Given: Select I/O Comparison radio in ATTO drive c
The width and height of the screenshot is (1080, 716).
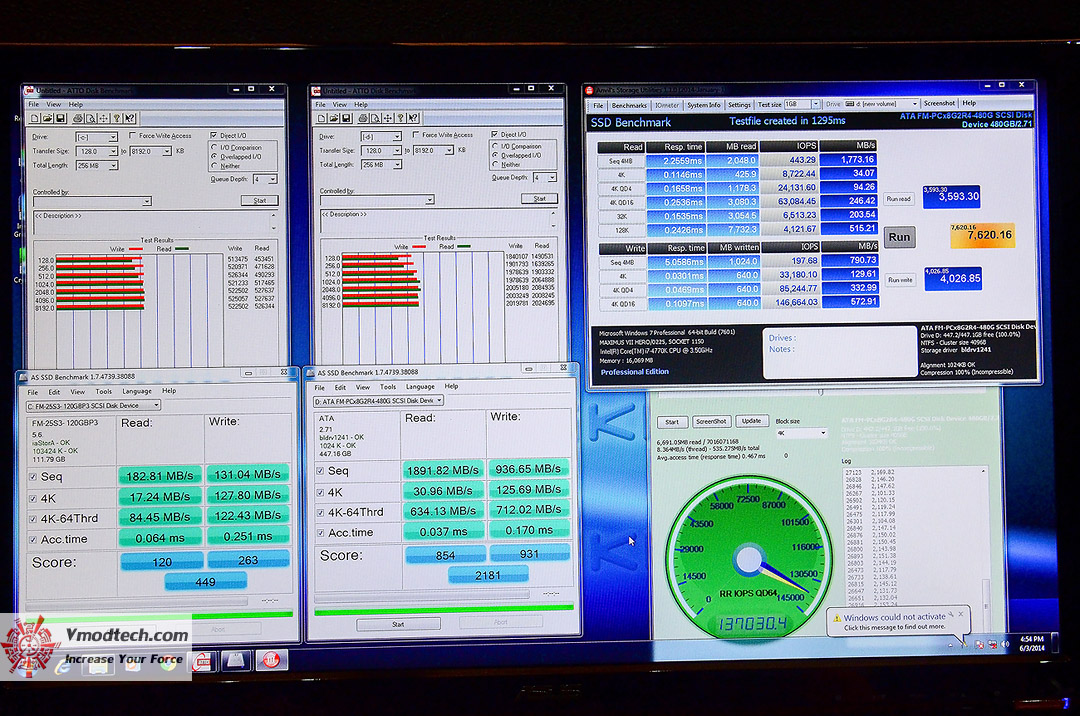Looking at the screenshot, I should click(214, 147).
